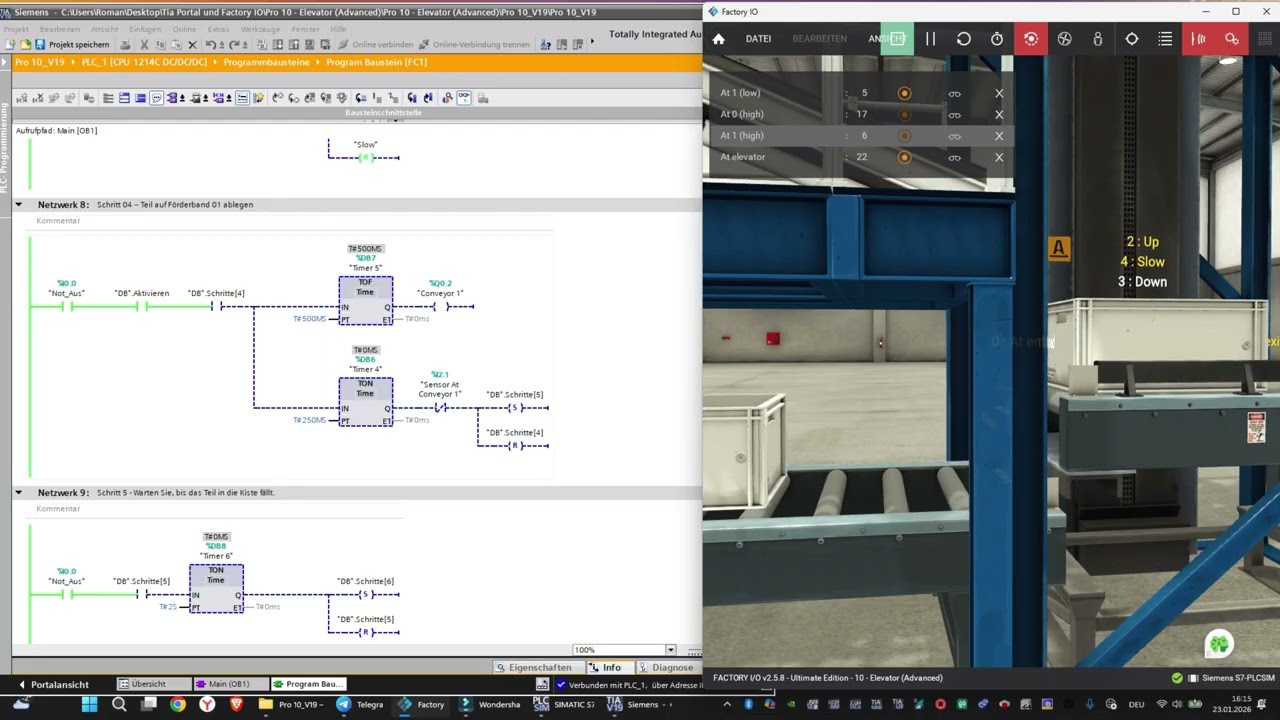This screenshot has height=720, width=1280.
Task: Toggle forcing for At 1 (low) sensor
Action: [904, 93]
